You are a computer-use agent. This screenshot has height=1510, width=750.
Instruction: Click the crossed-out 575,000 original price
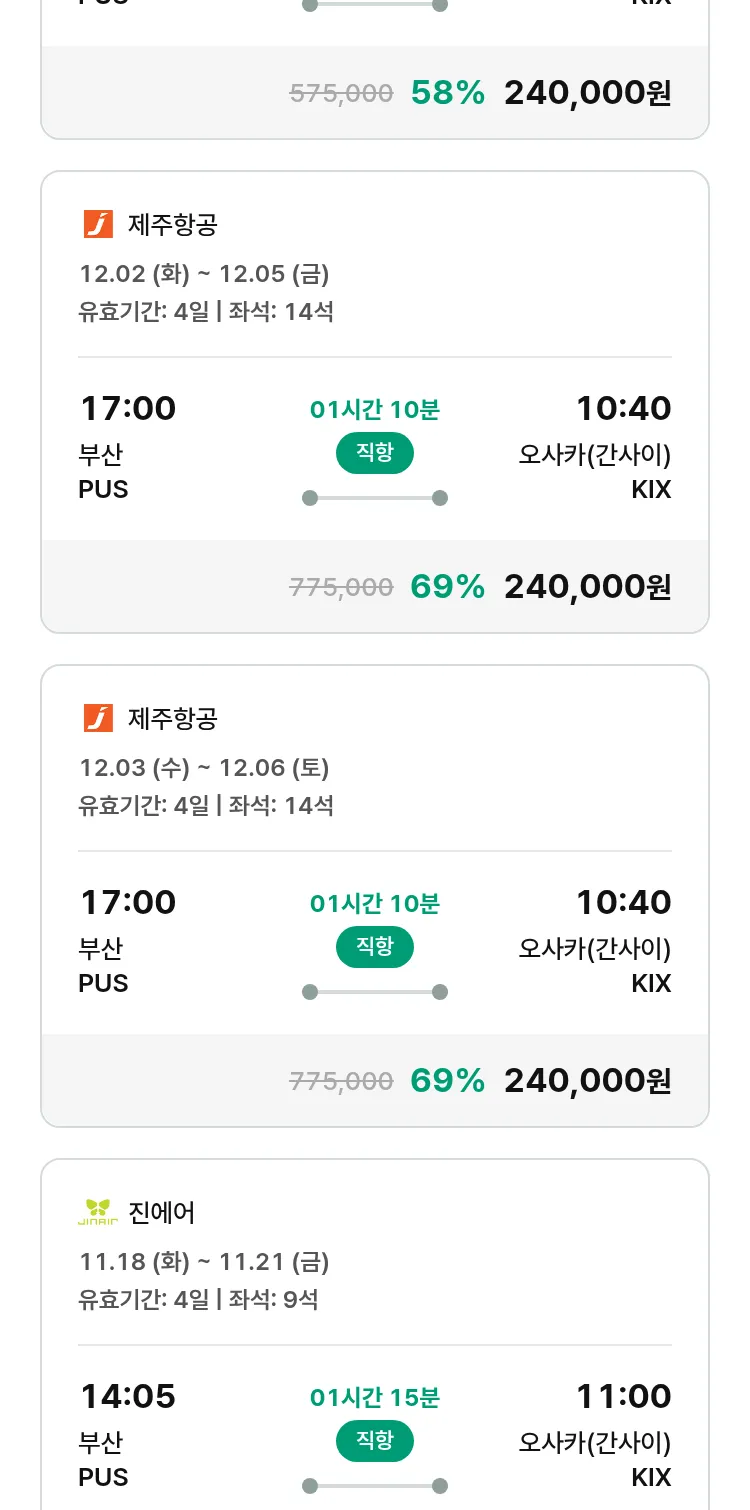(x=341, y=93)
